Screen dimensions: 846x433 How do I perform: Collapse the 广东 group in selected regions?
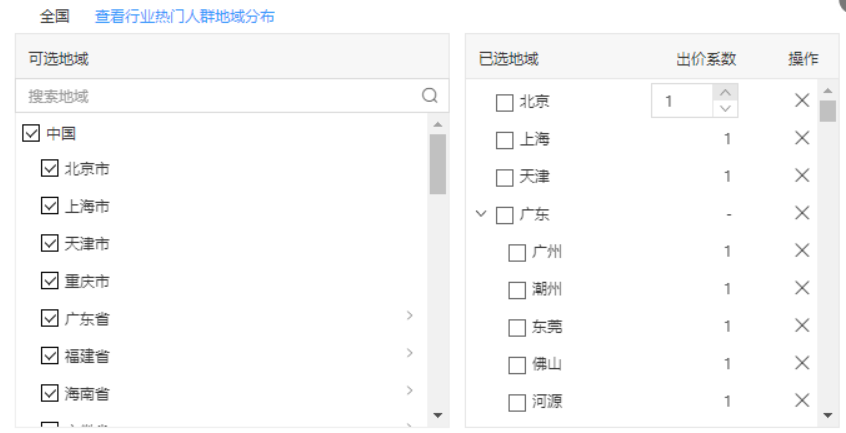[481, 213]
